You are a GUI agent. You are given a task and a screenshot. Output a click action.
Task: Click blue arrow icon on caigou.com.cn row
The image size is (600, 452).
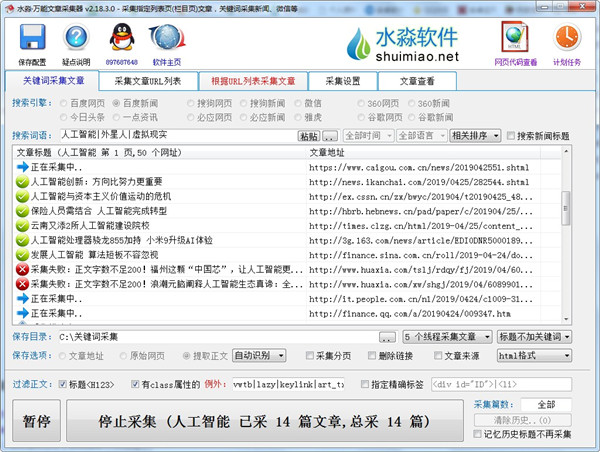click(x=23, y=167)
